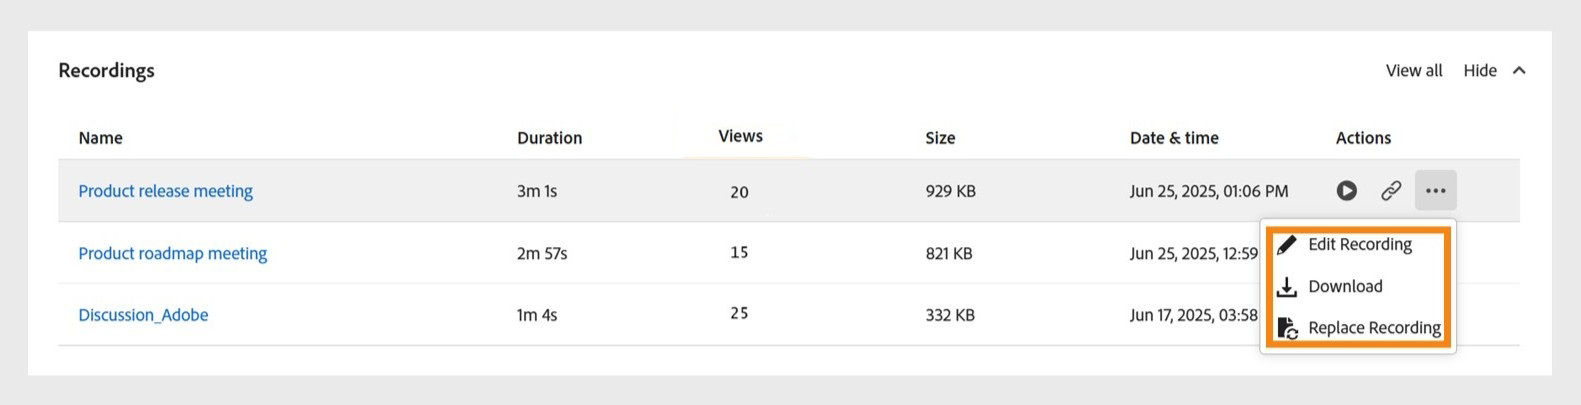
Task: Open Product release meeting link
Action: coord(166,191)
